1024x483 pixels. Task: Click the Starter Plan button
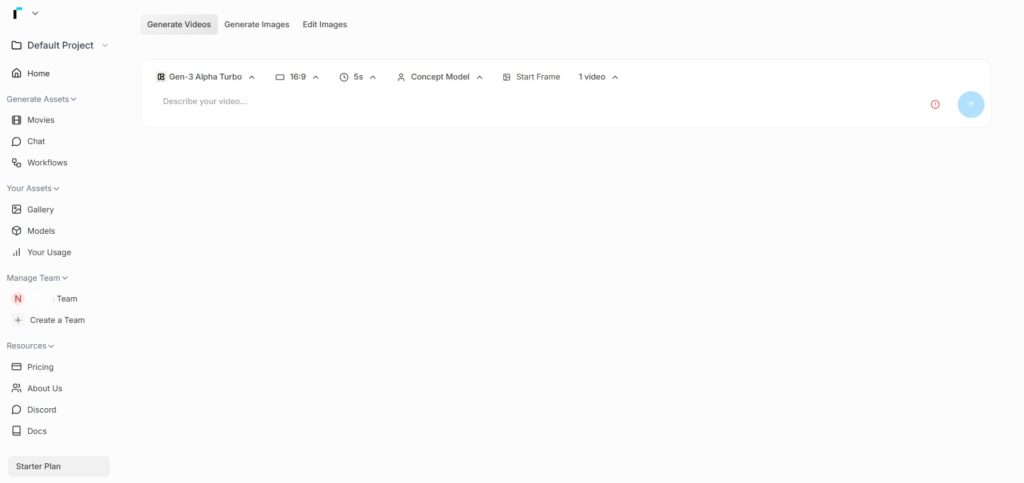pos(58,466)
